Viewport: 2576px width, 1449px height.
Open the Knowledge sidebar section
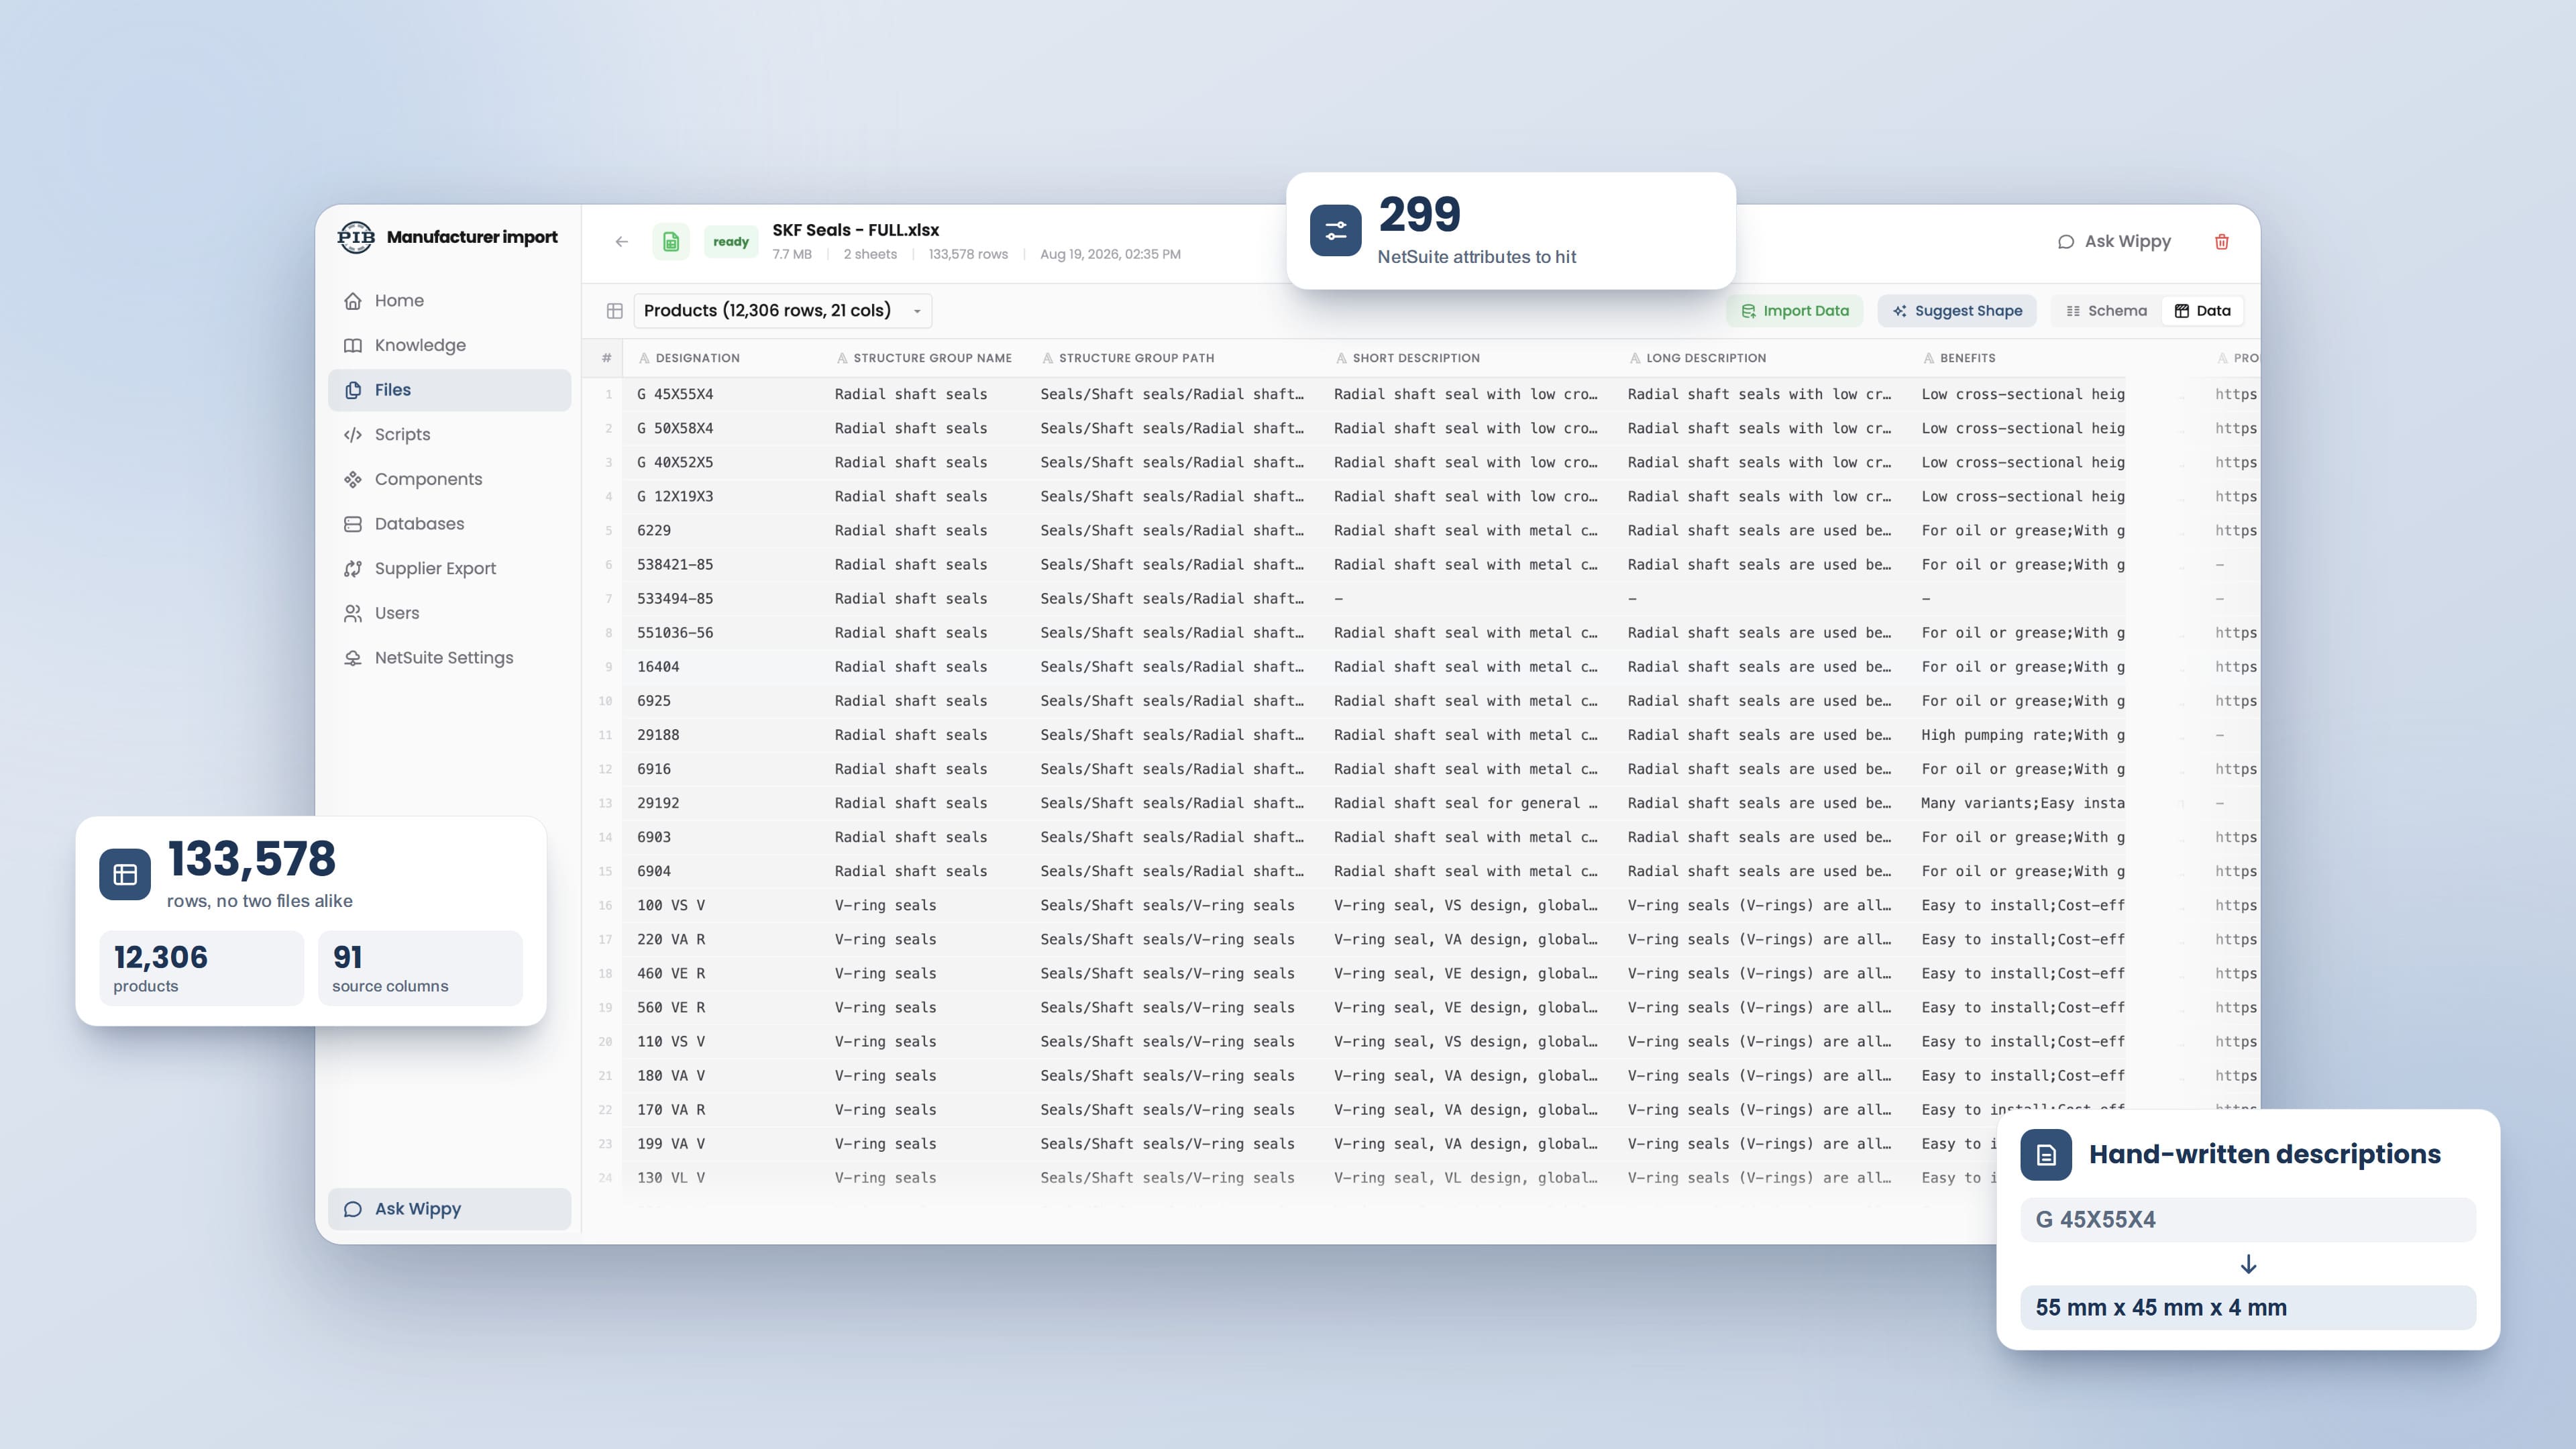449,345
